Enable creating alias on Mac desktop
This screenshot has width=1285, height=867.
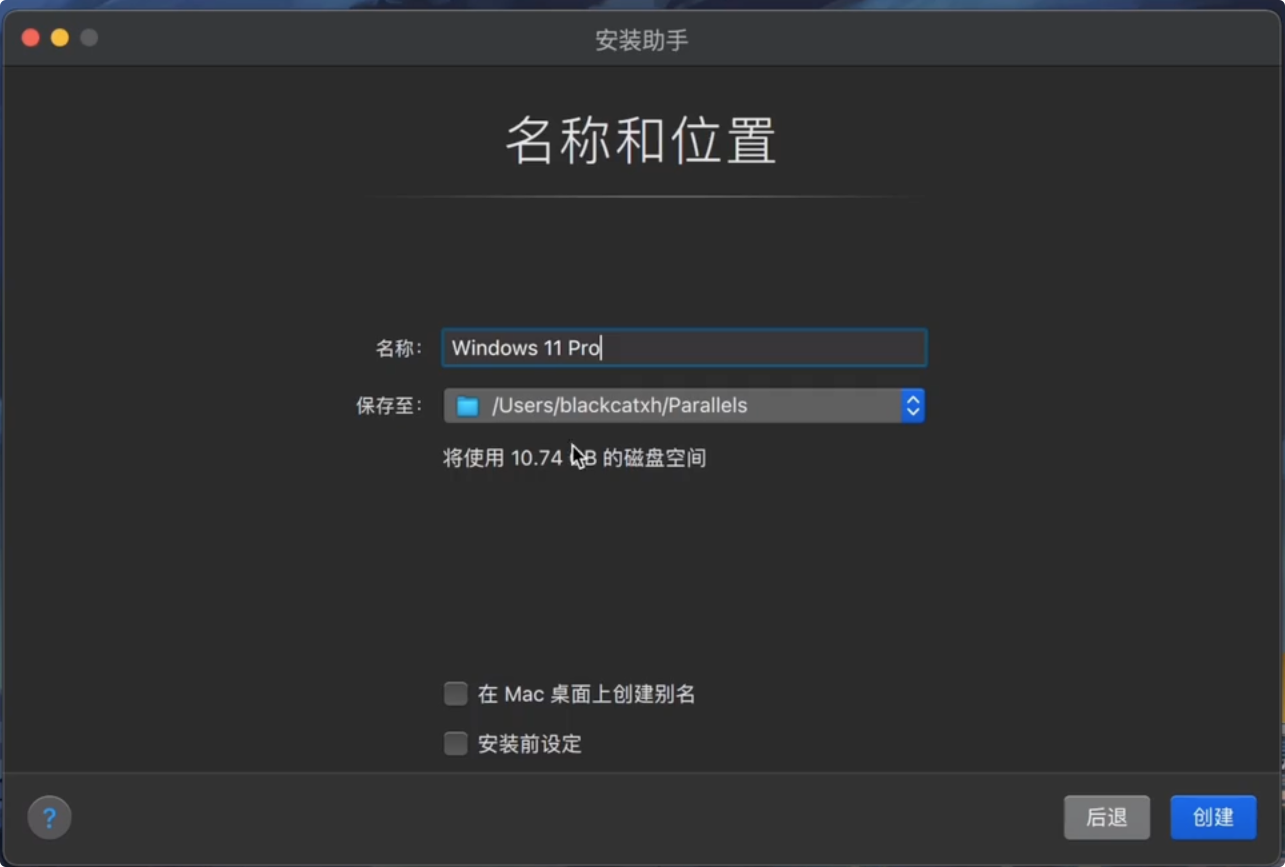456,694
